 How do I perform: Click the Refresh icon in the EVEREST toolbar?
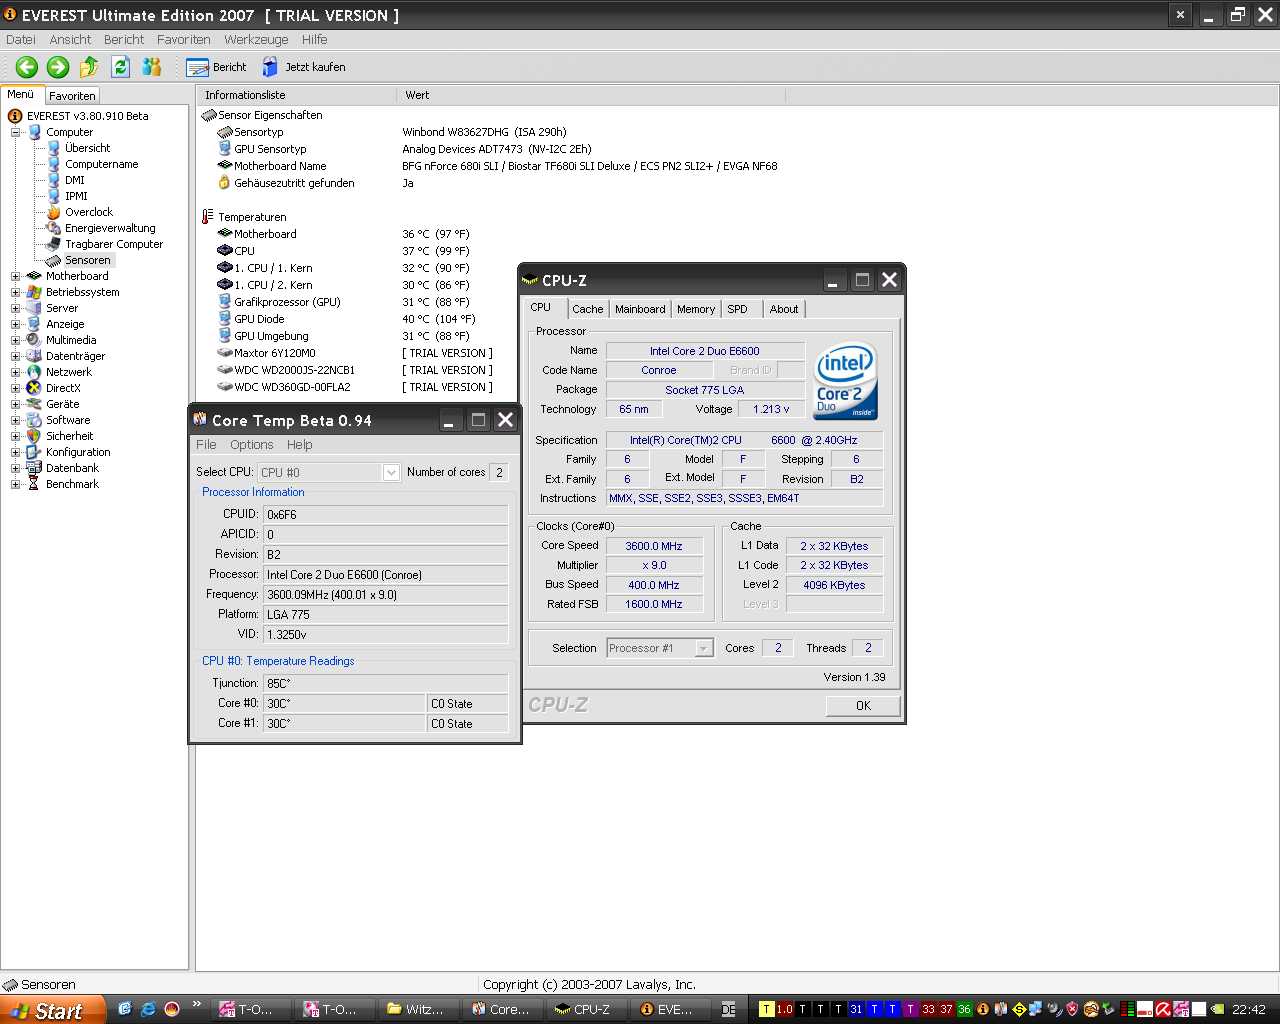coord(121,67)
